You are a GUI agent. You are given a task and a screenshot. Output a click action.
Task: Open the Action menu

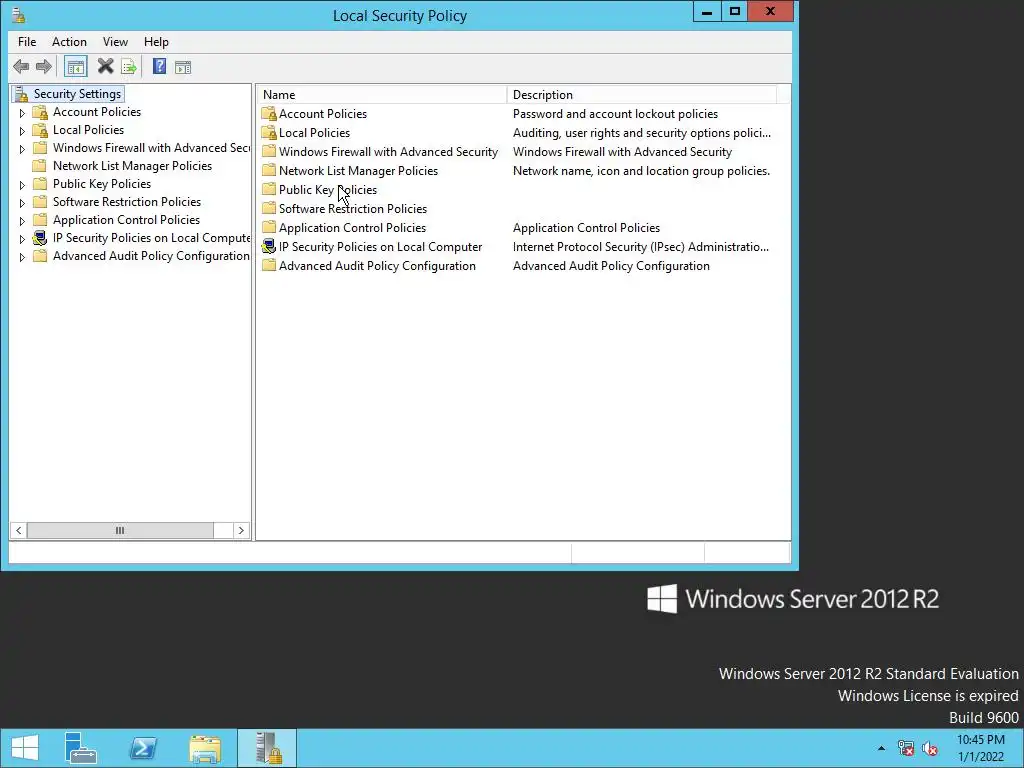point(69,42)
